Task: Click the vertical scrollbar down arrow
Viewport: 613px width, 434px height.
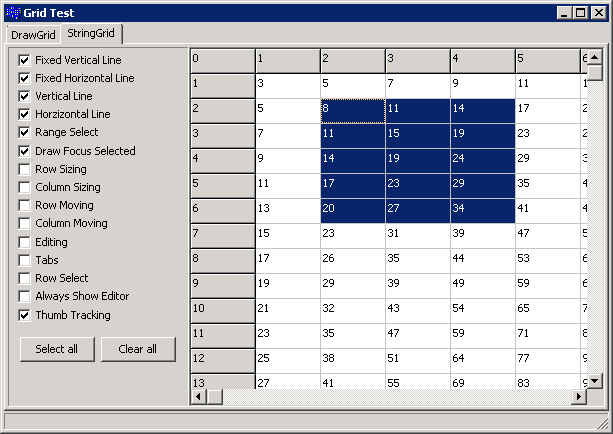Action: point(595,380)
